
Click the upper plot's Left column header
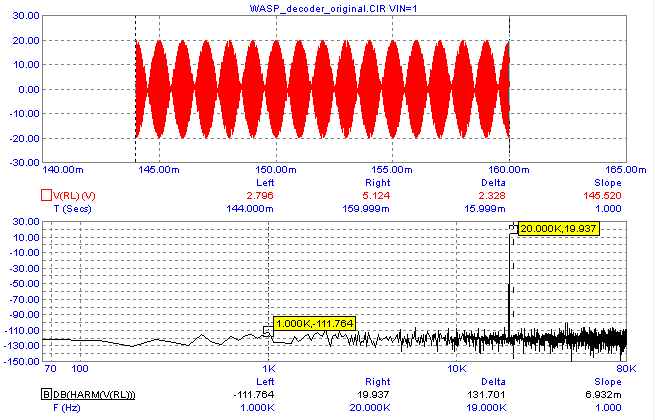265,183
